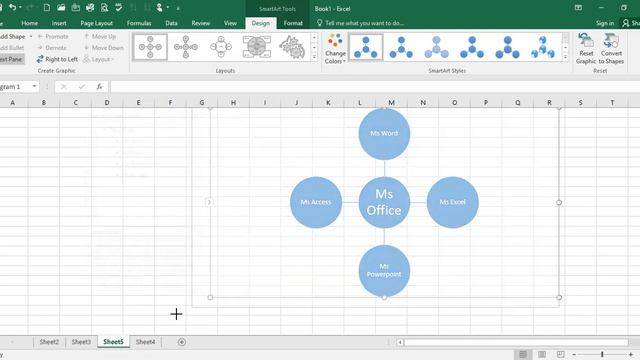The image size is (640, 360).
Task: Select the first Simple Fill SmartArt style
Action: pos(366,47)
